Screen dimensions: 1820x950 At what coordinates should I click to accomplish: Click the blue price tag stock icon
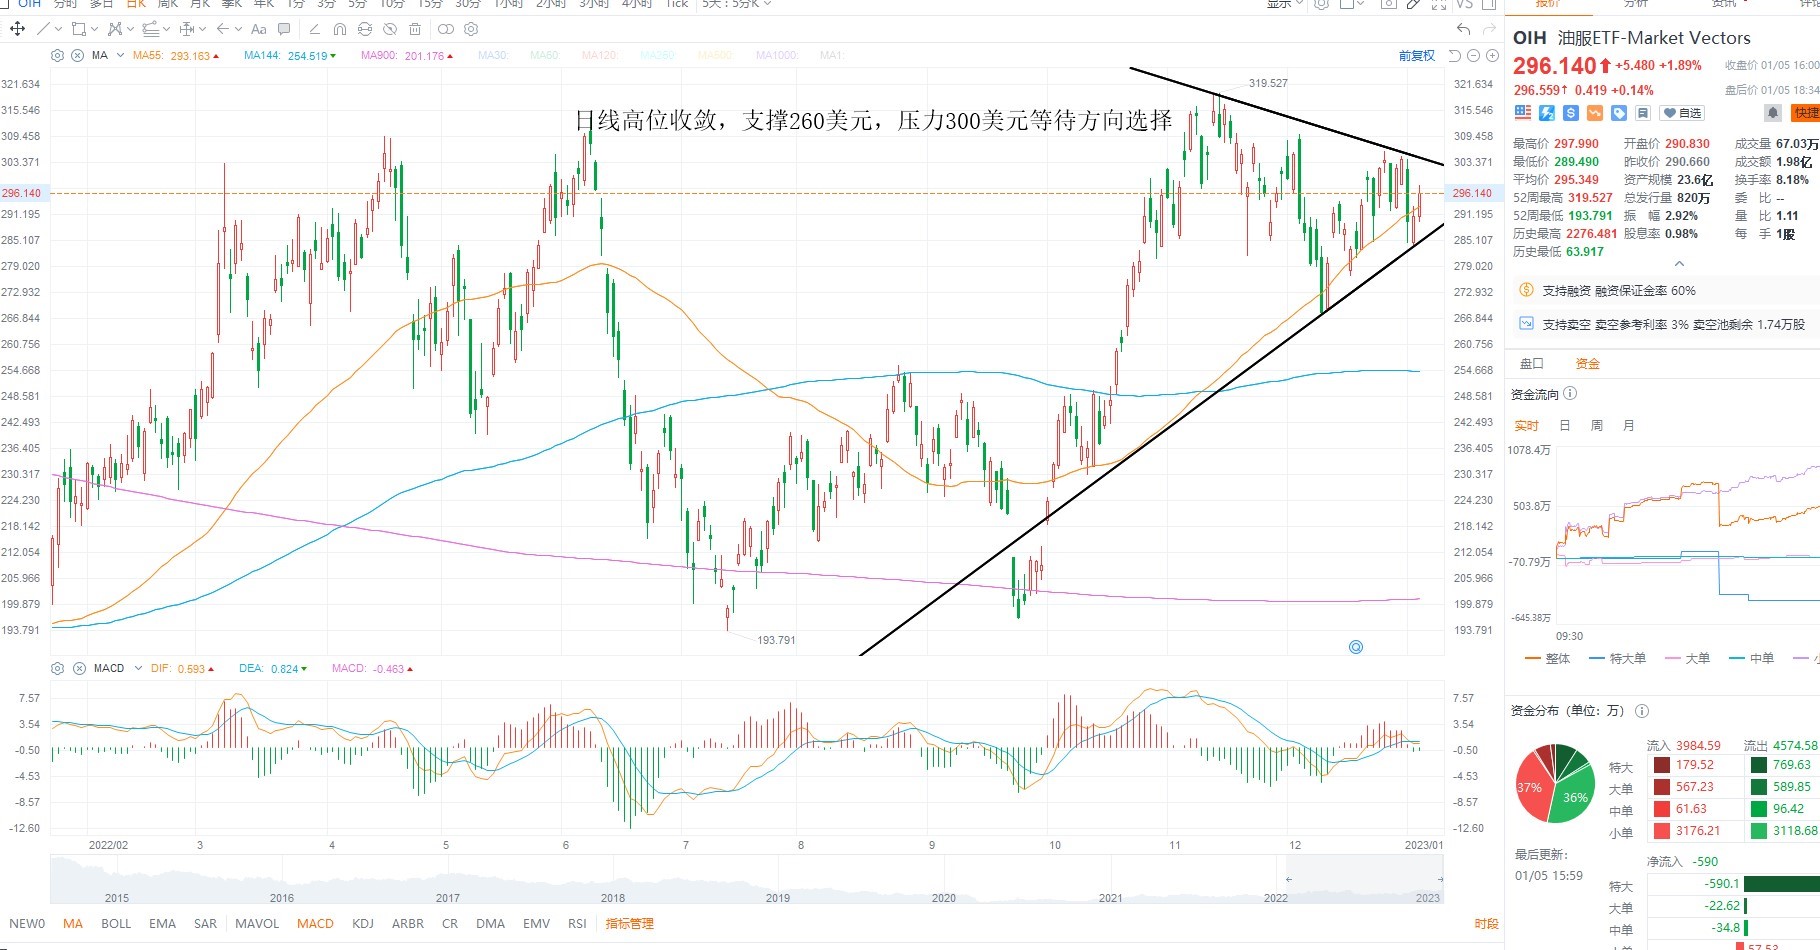[1619, 113]
